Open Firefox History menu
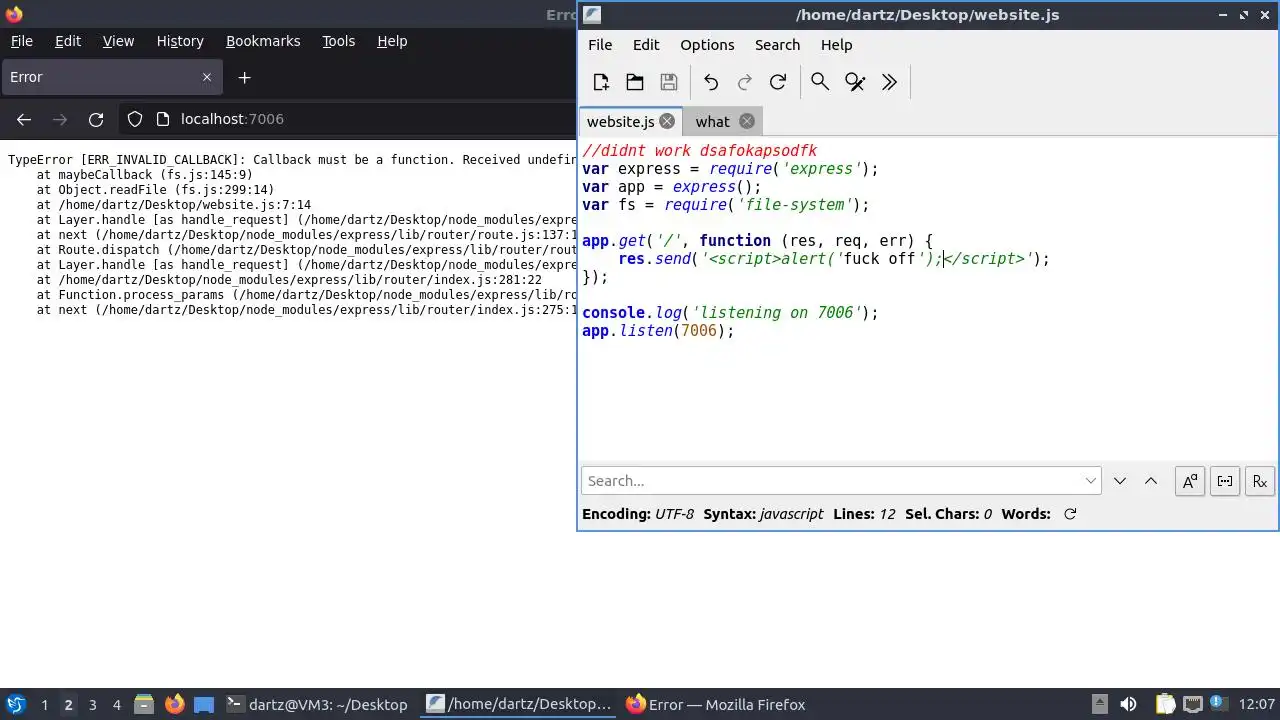The width and height of the screenshot is (1280, 720). click(180, 41)
